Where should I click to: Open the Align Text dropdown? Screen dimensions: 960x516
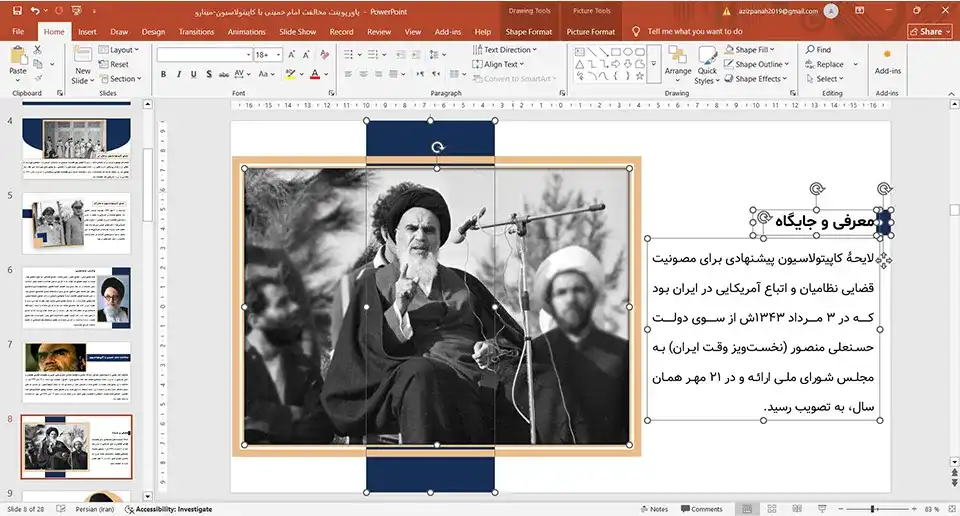click(x=498, y=64)
